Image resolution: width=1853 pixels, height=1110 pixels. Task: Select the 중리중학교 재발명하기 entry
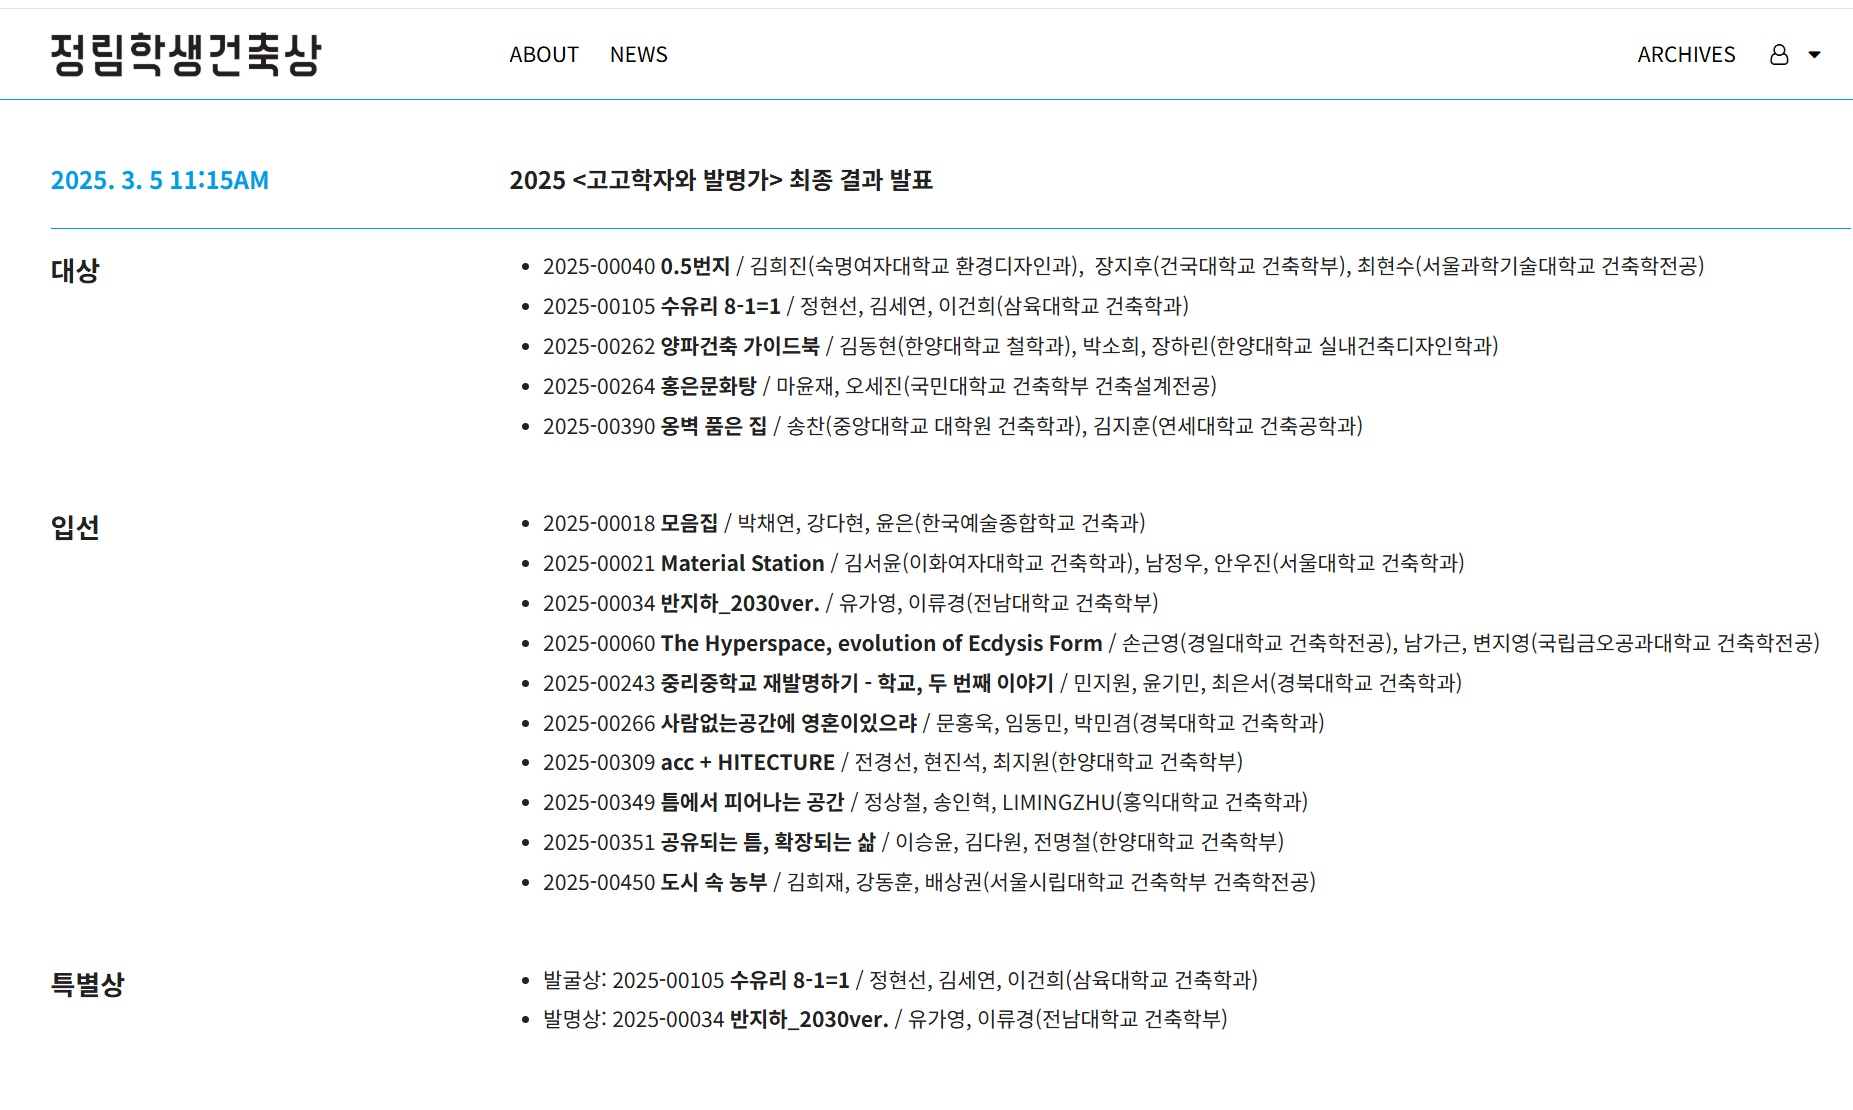point(1002,683)
